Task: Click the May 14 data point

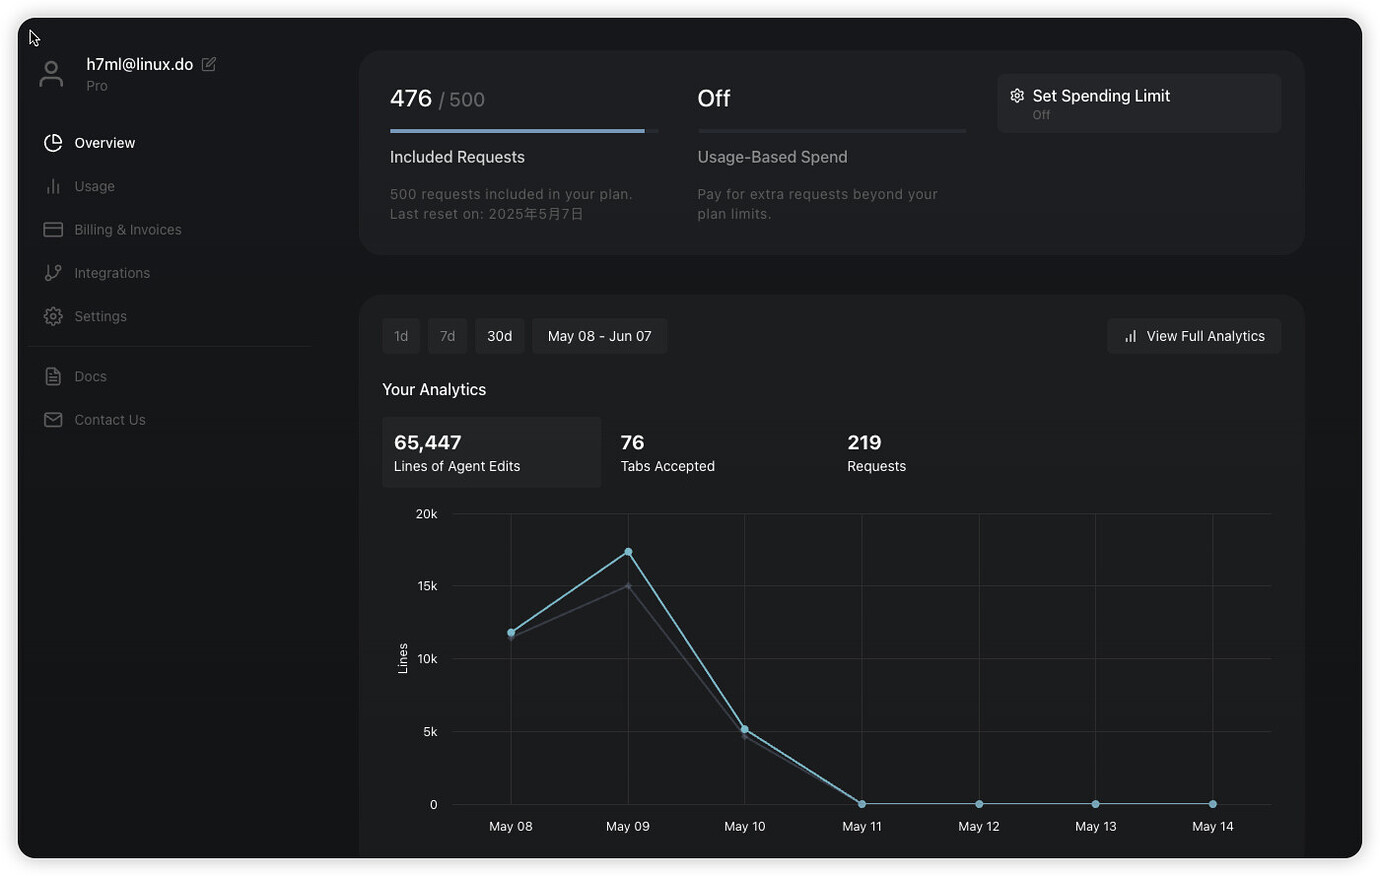Action: pyautogui.click(x=1213, y=804)
